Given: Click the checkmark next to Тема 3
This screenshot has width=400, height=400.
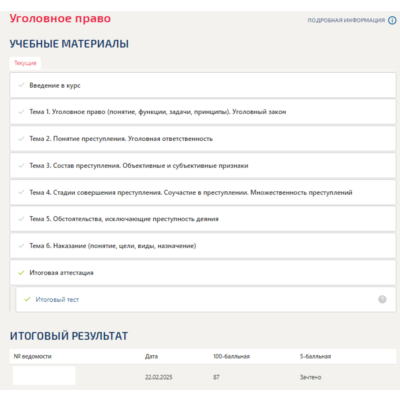Looking at the screenshot, I should (x=21, y=166).
